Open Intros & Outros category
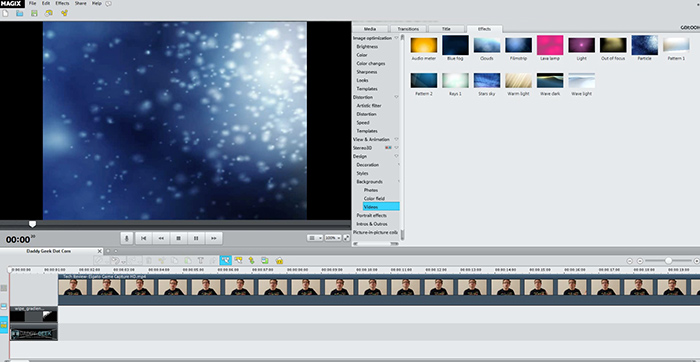The width and height of the screenshot is (700, 362). point(372,224)
